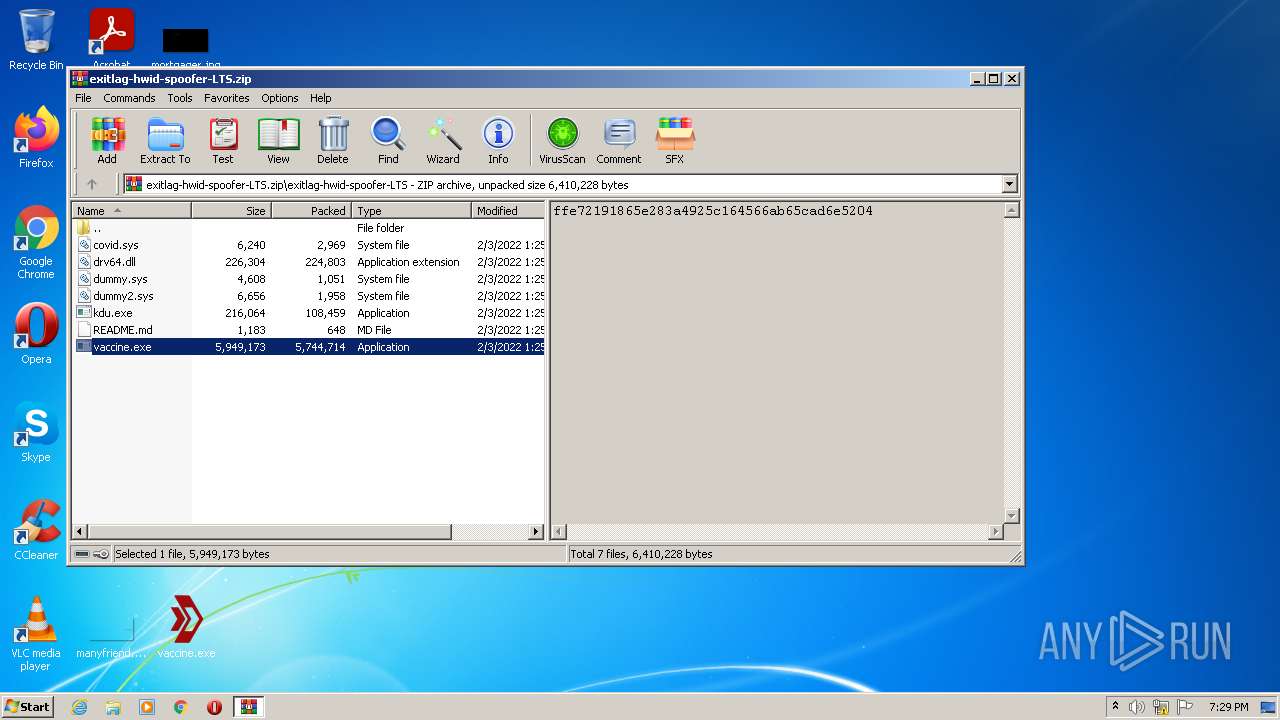The width and height of the screenshot is (1280, 720).
Task: Open Google Chrome desktop shortcut
Action: 36,242
